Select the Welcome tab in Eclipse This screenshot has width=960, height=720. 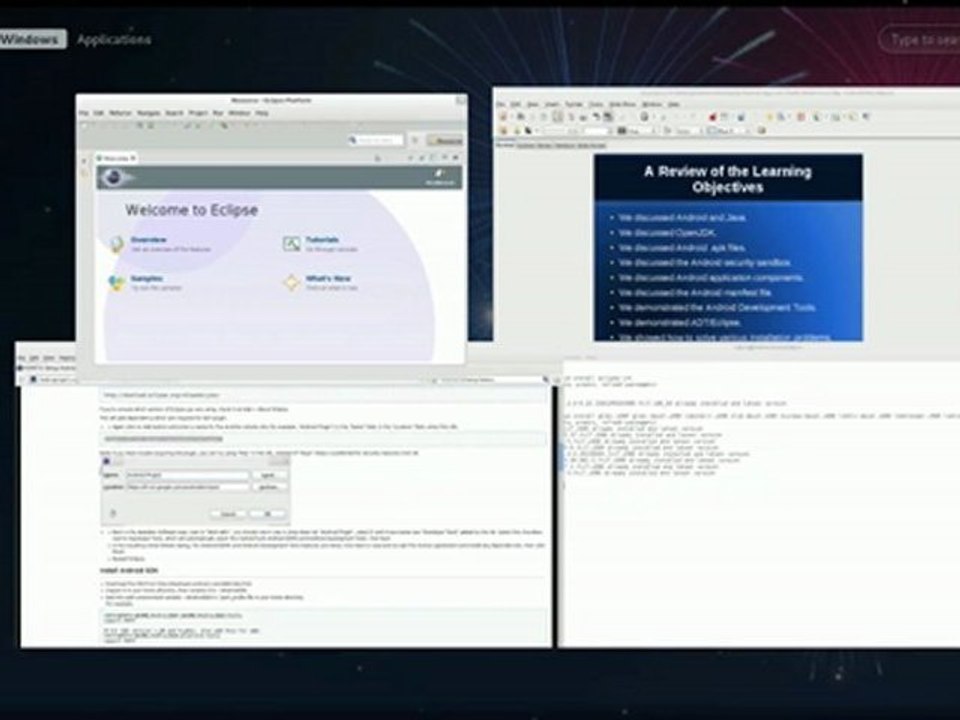[x=114, y=159]
